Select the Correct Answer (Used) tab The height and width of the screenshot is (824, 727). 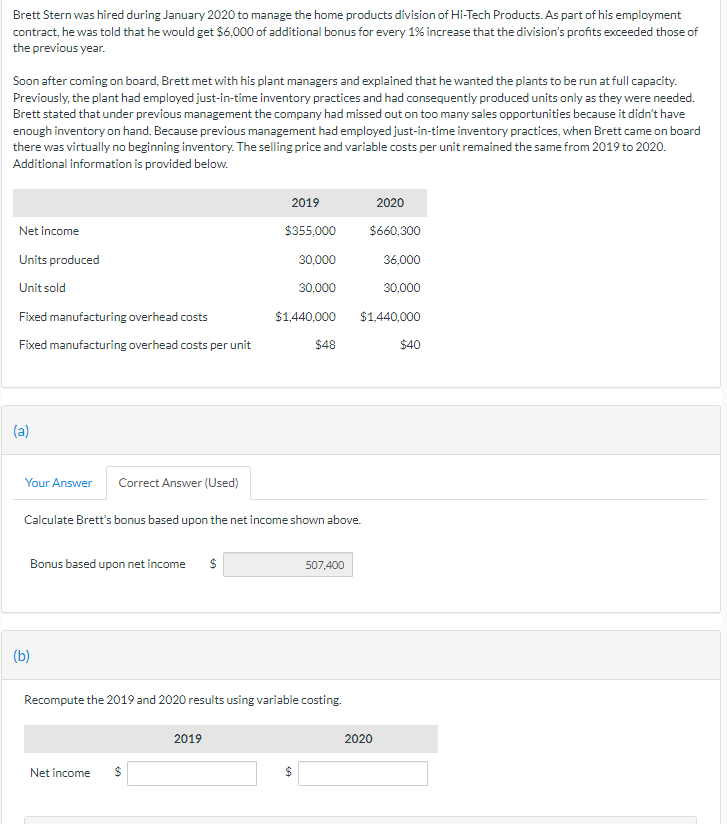pyautogui.click(x=178, y=482)
